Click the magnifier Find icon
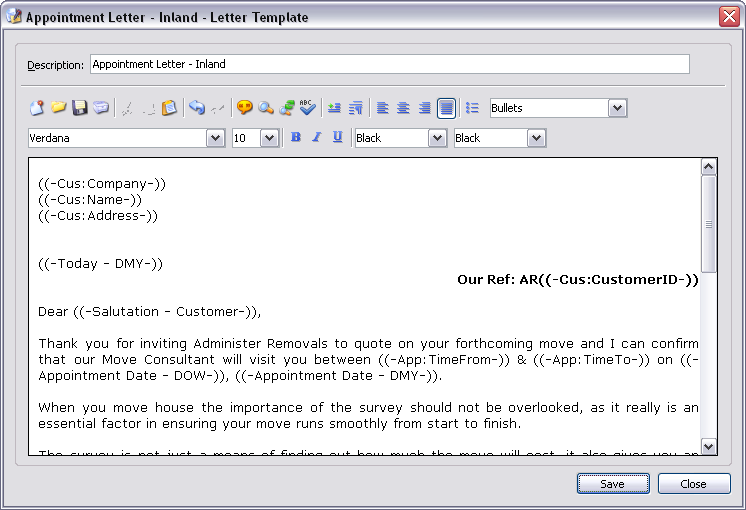746x510 pixels. point(266,108)
